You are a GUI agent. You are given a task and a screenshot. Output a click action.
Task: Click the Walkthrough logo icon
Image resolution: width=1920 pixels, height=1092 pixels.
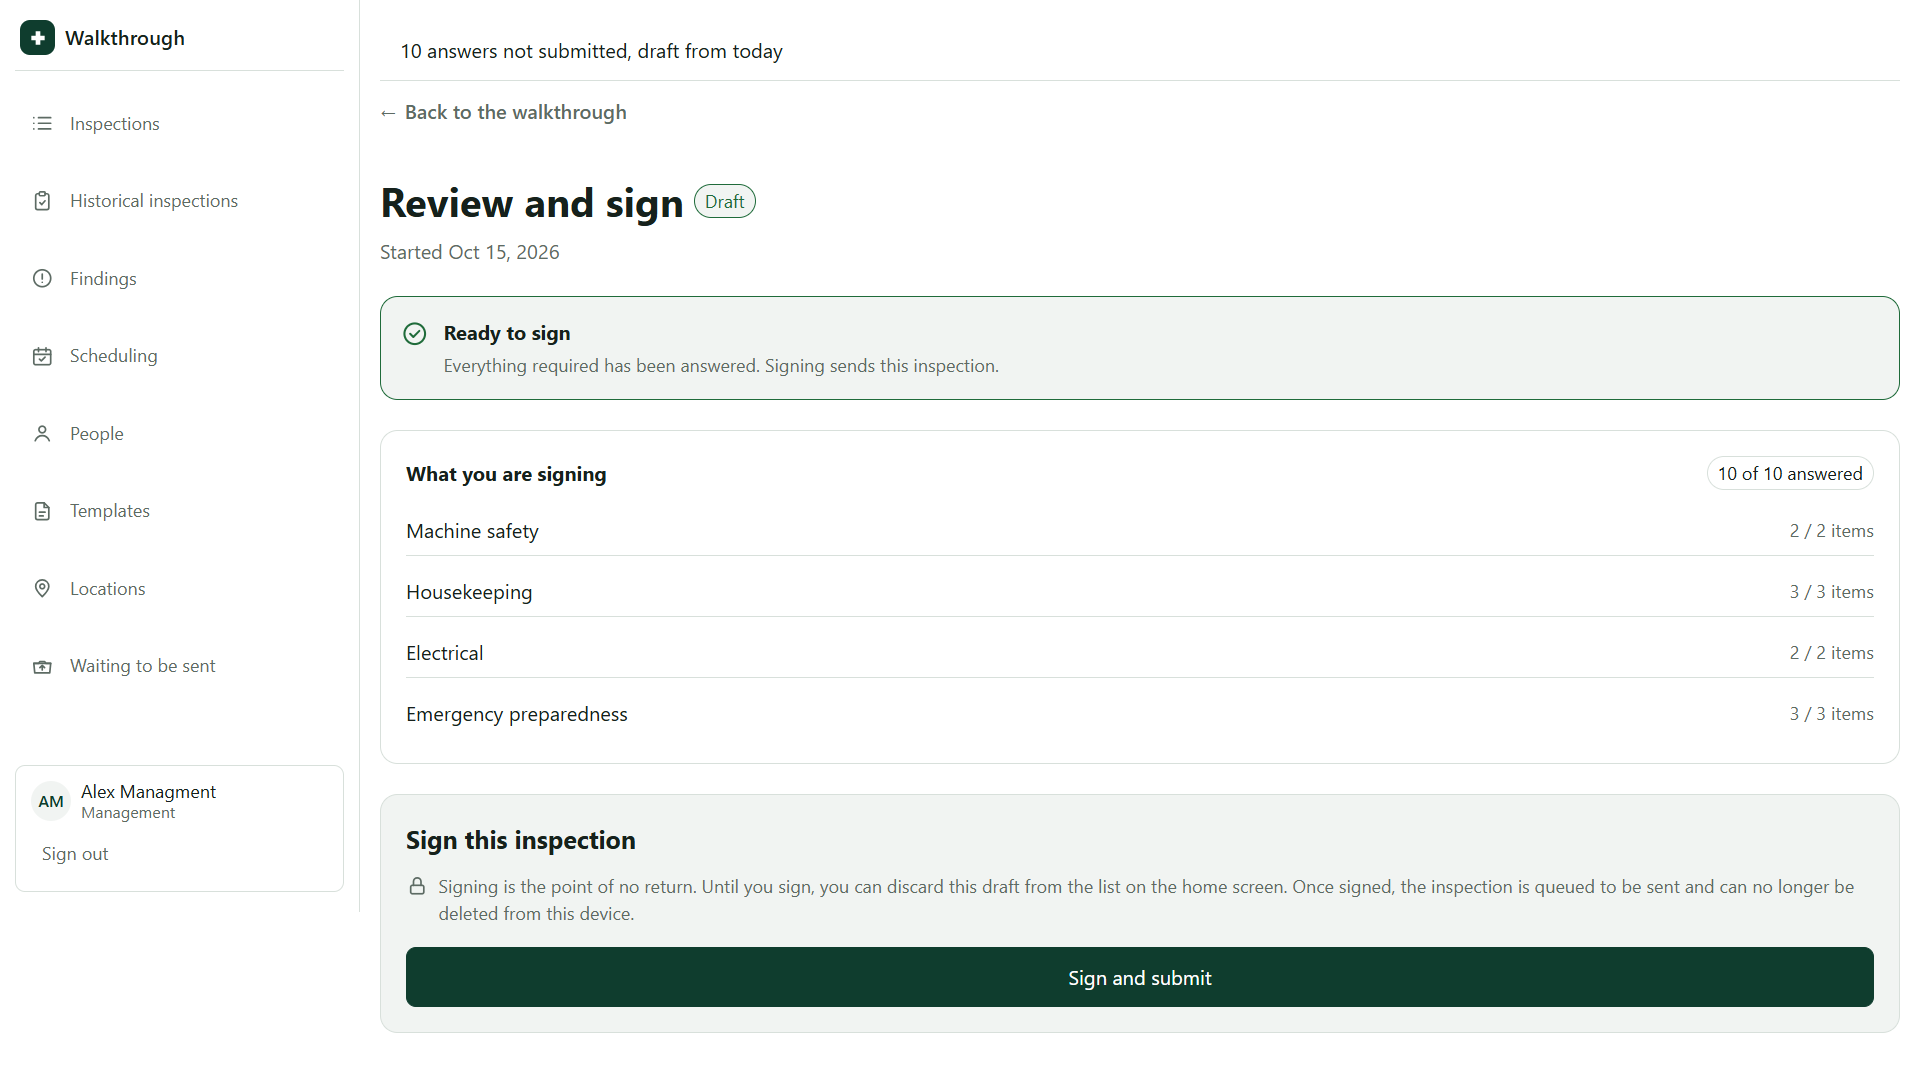click(x=37, y=38)
